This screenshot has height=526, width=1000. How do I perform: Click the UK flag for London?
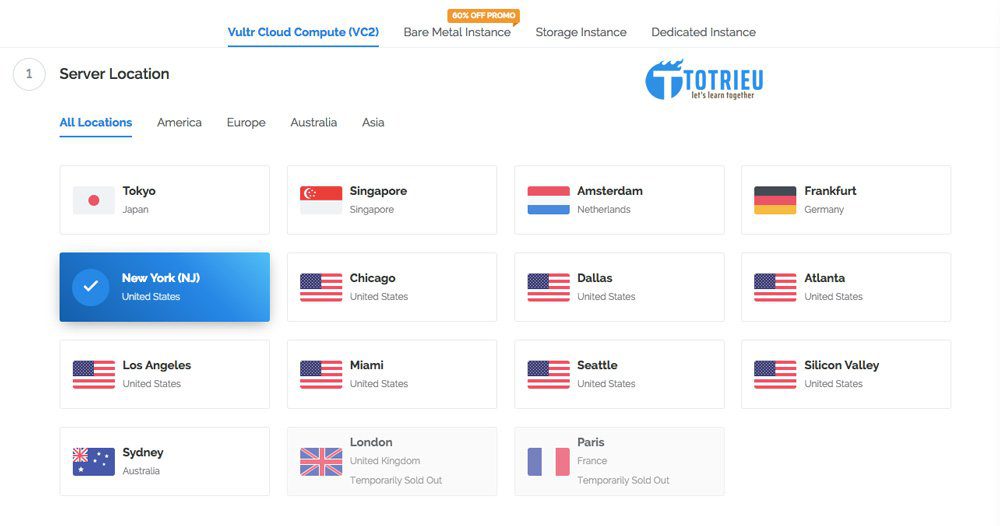pyautogui.click(x=321, y=461)
